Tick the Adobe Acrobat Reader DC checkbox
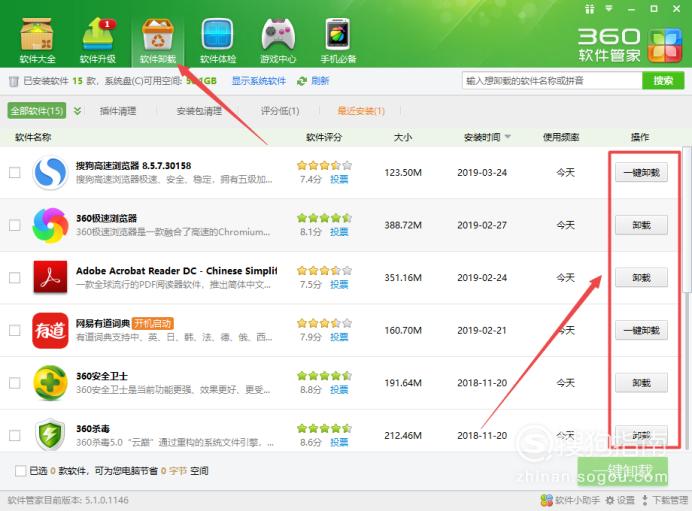 click(15, 278)
